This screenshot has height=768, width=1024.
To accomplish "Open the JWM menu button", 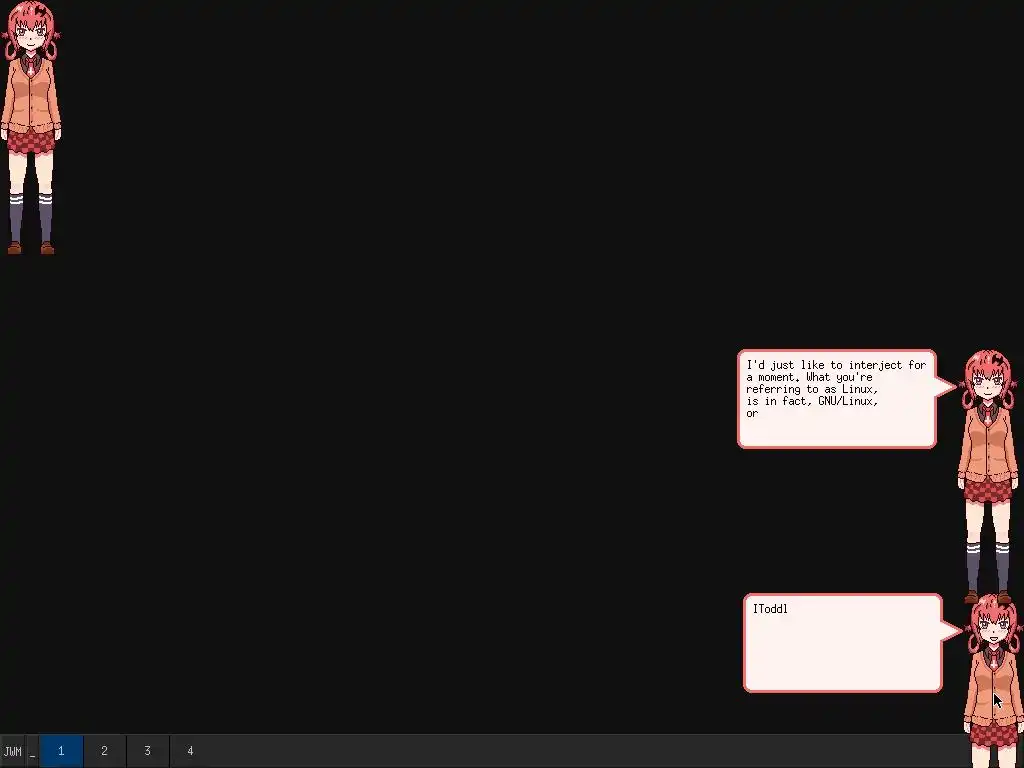I will (12, 751).
